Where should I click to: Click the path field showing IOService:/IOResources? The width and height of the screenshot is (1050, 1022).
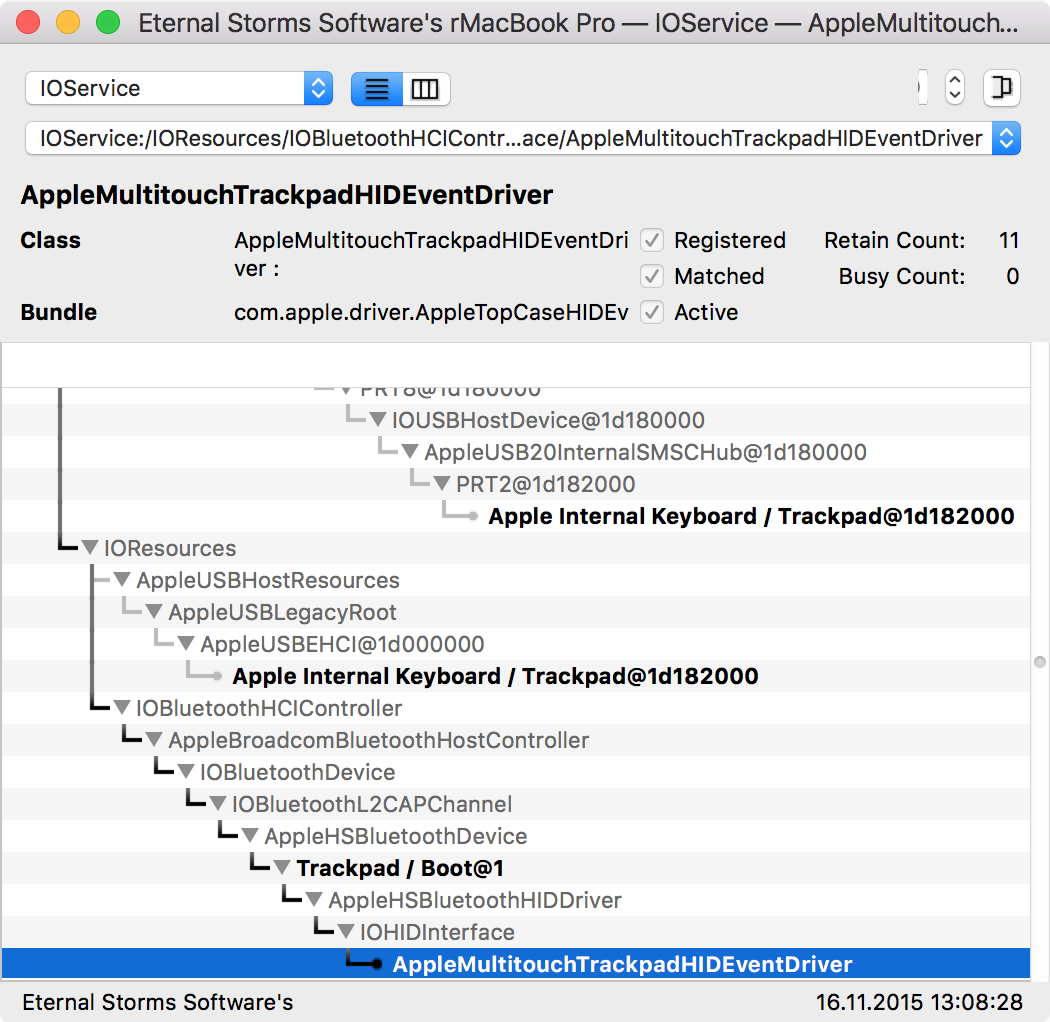509,138
